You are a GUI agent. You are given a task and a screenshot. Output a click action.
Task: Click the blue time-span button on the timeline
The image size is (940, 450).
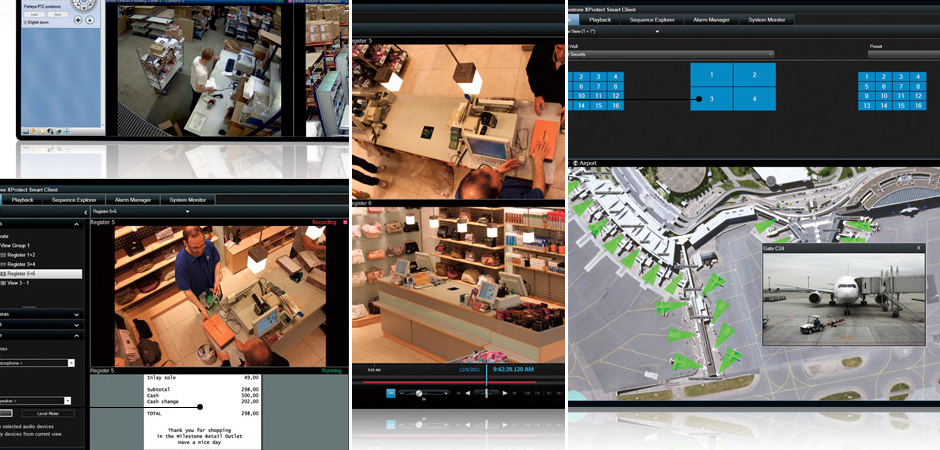391,393
